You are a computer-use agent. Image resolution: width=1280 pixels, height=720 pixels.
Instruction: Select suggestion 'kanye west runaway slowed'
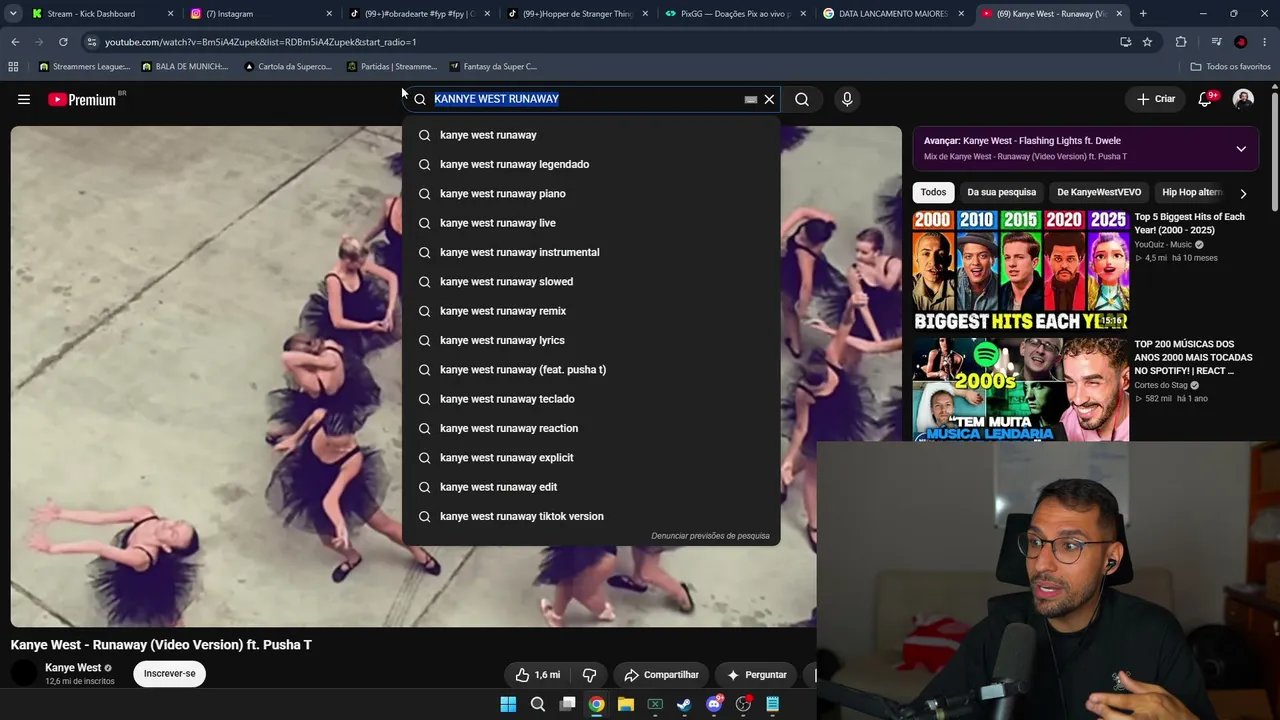point(591,281)
